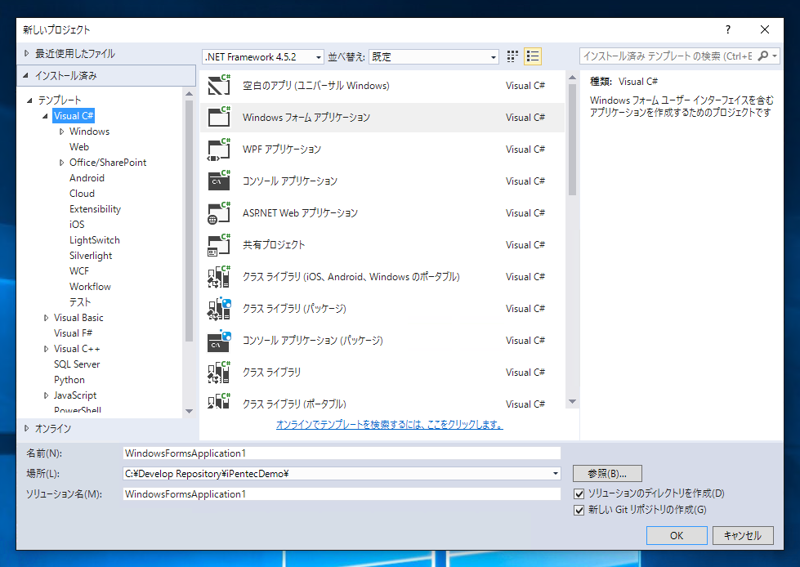Click the キャンセル button

tap(743, 535)
